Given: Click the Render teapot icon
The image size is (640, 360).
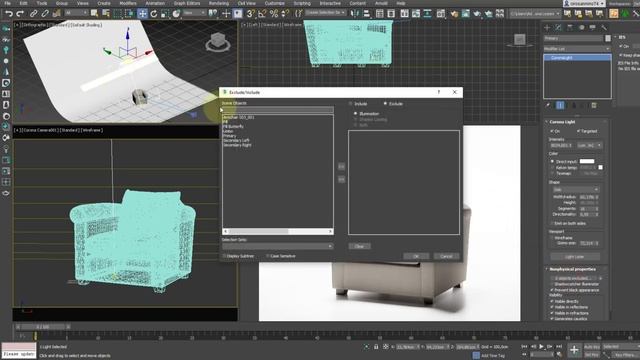Looking at the screenshot, I should tap(477, 13).
